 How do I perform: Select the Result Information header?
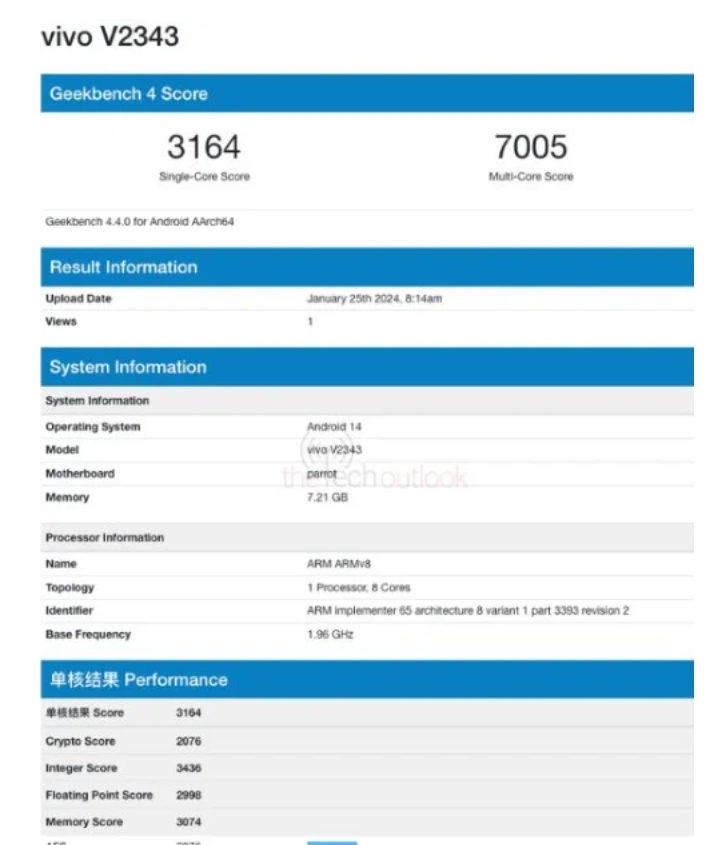click(x=367, y=267)
